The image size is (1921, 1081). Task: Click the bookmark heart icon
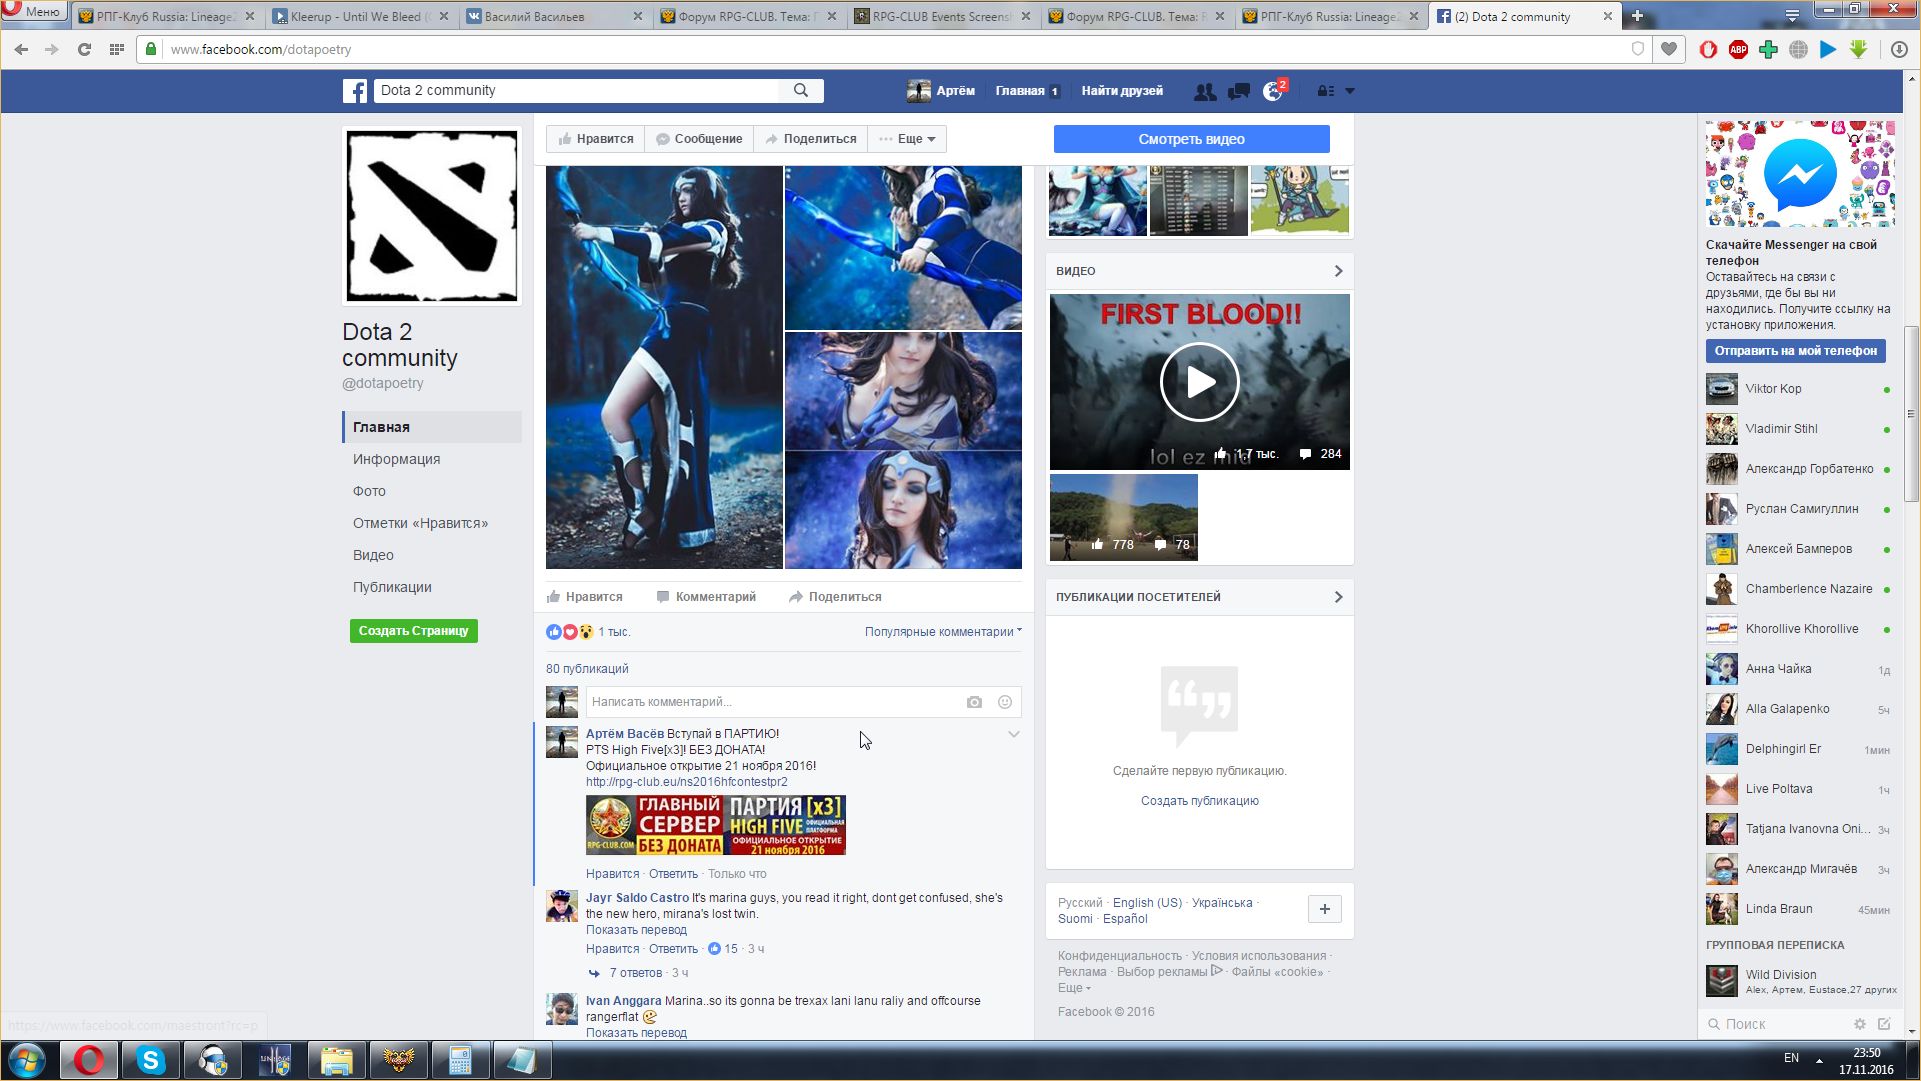pyautogui.click(x=1669, y=49)
